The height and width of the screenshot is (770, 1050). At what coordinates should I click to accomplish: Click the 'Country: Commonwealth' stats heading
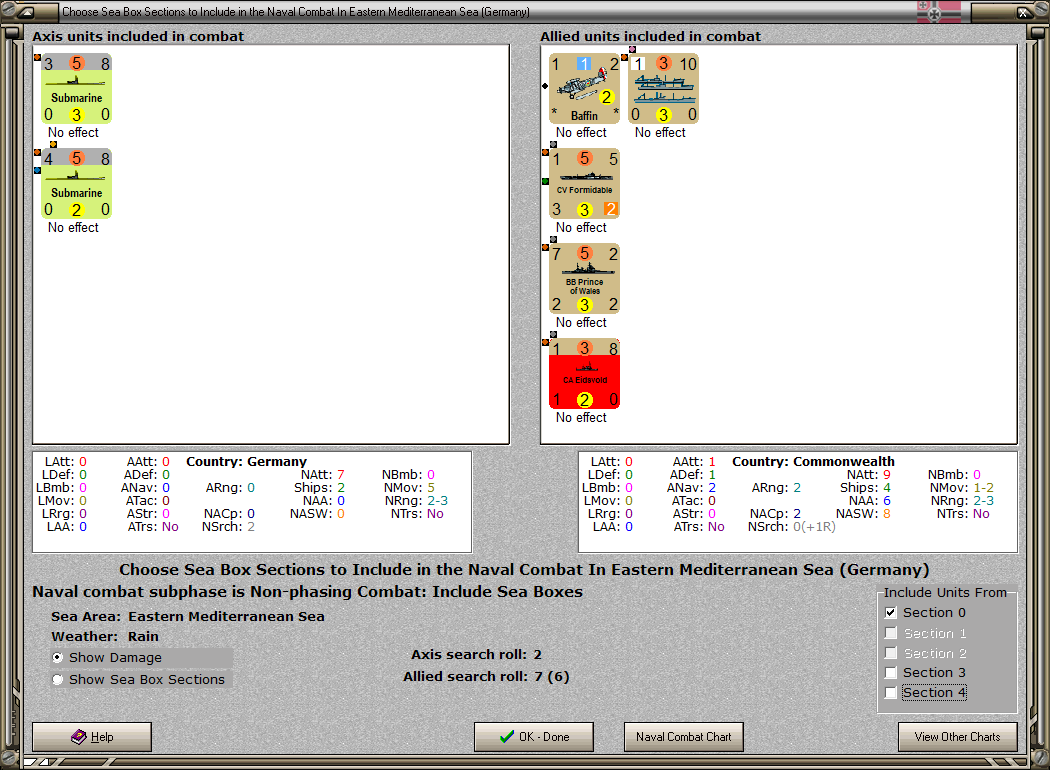point(813,461)
